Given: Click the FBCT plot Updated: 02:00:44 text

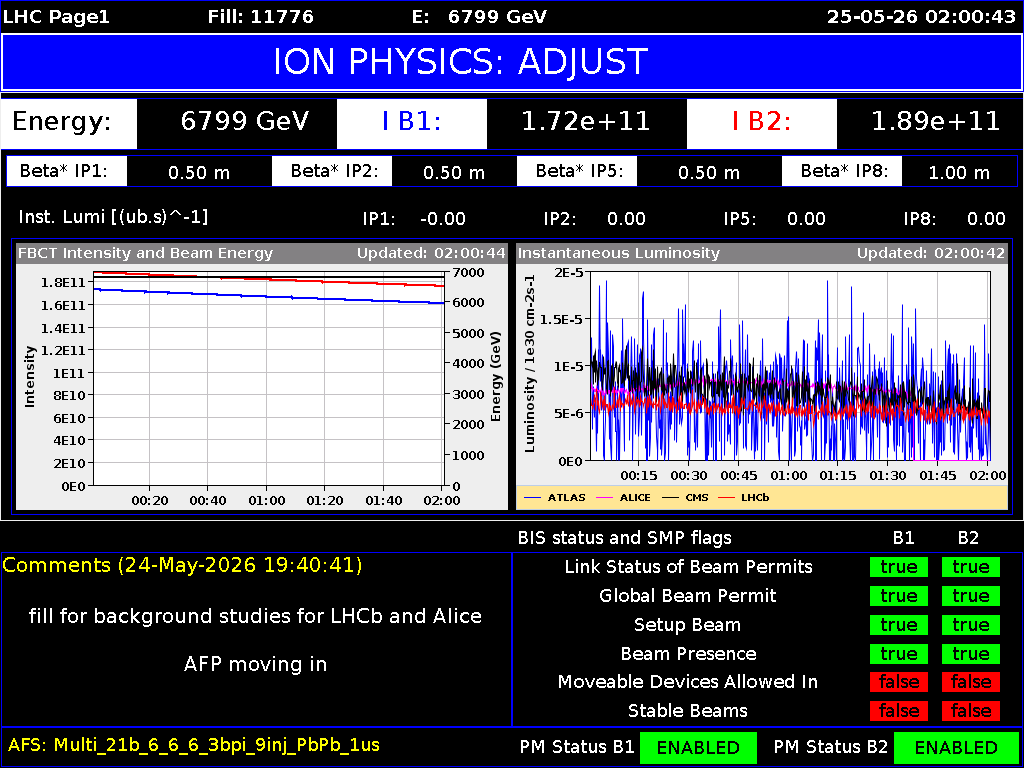Looking at the screenshot, I should 431,253.
